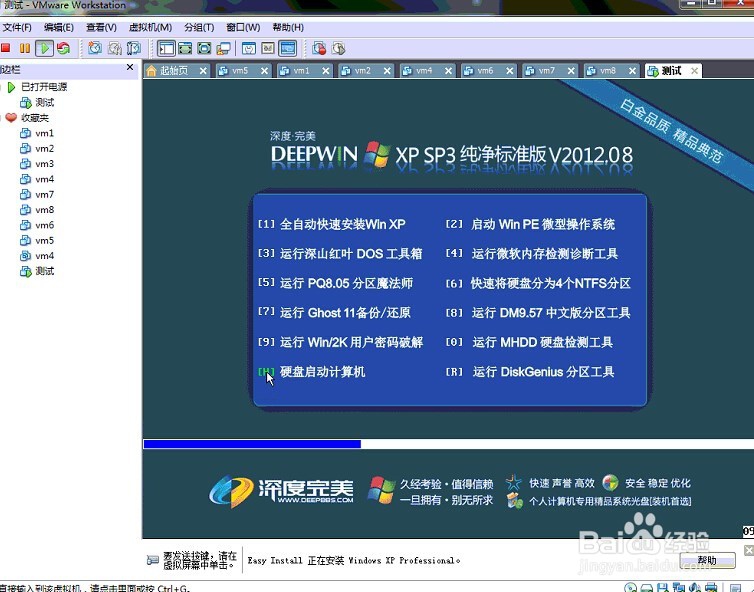Open the 文件(F) menu

tap(17, 27)
